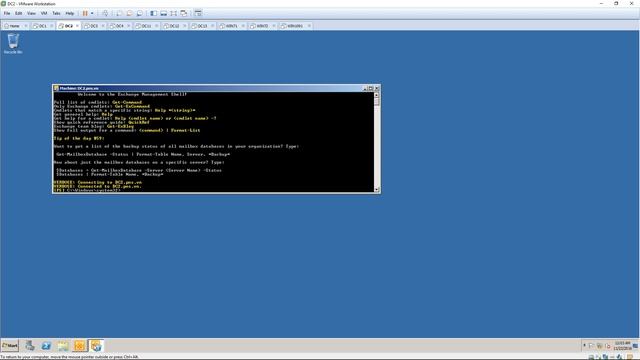Click the 'Tip of the day' text
Screen dimensions: 640x360
click(79, 138)
